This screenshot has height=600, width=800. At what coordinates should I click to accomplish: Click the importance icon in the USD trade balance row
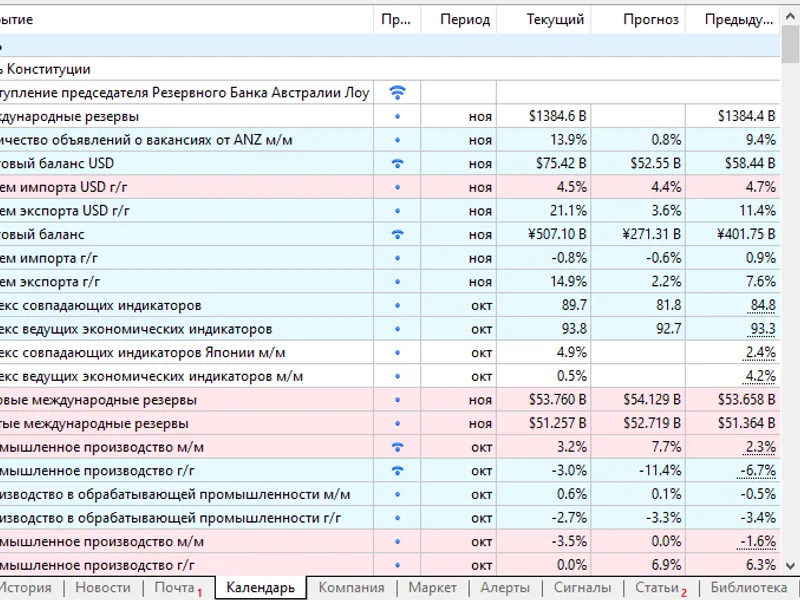[397, 164]
